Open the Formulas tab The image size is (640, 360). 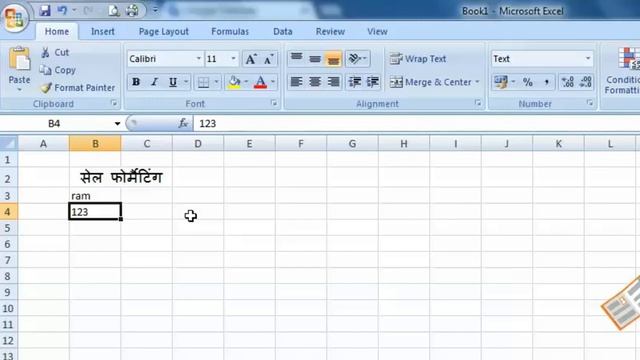click(230, 31)
